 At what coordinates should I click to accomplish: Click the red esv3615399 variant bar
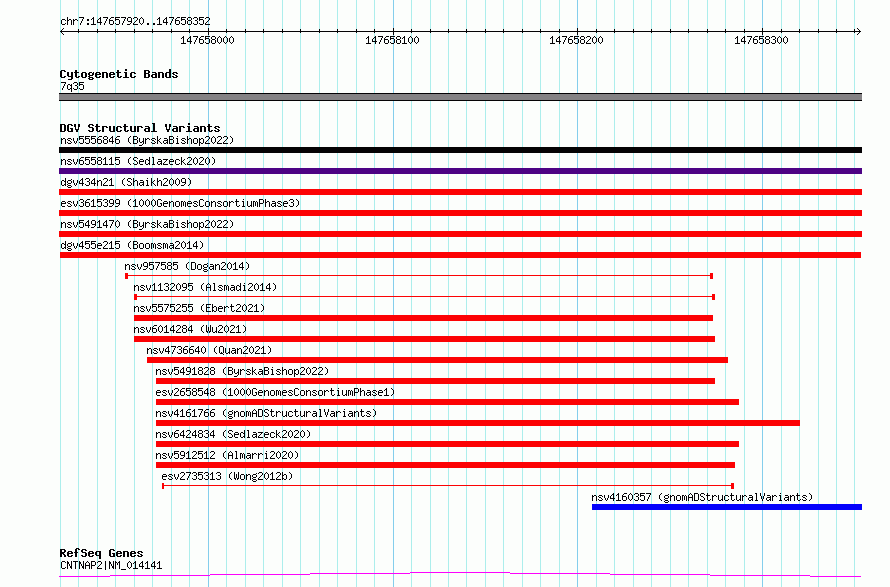[x=460, y=213]
